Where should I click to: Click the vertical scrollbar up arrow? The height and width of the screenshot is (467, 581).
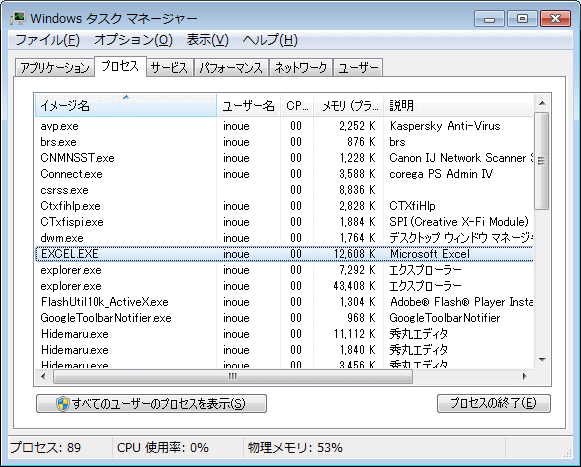tap(542, 103)
